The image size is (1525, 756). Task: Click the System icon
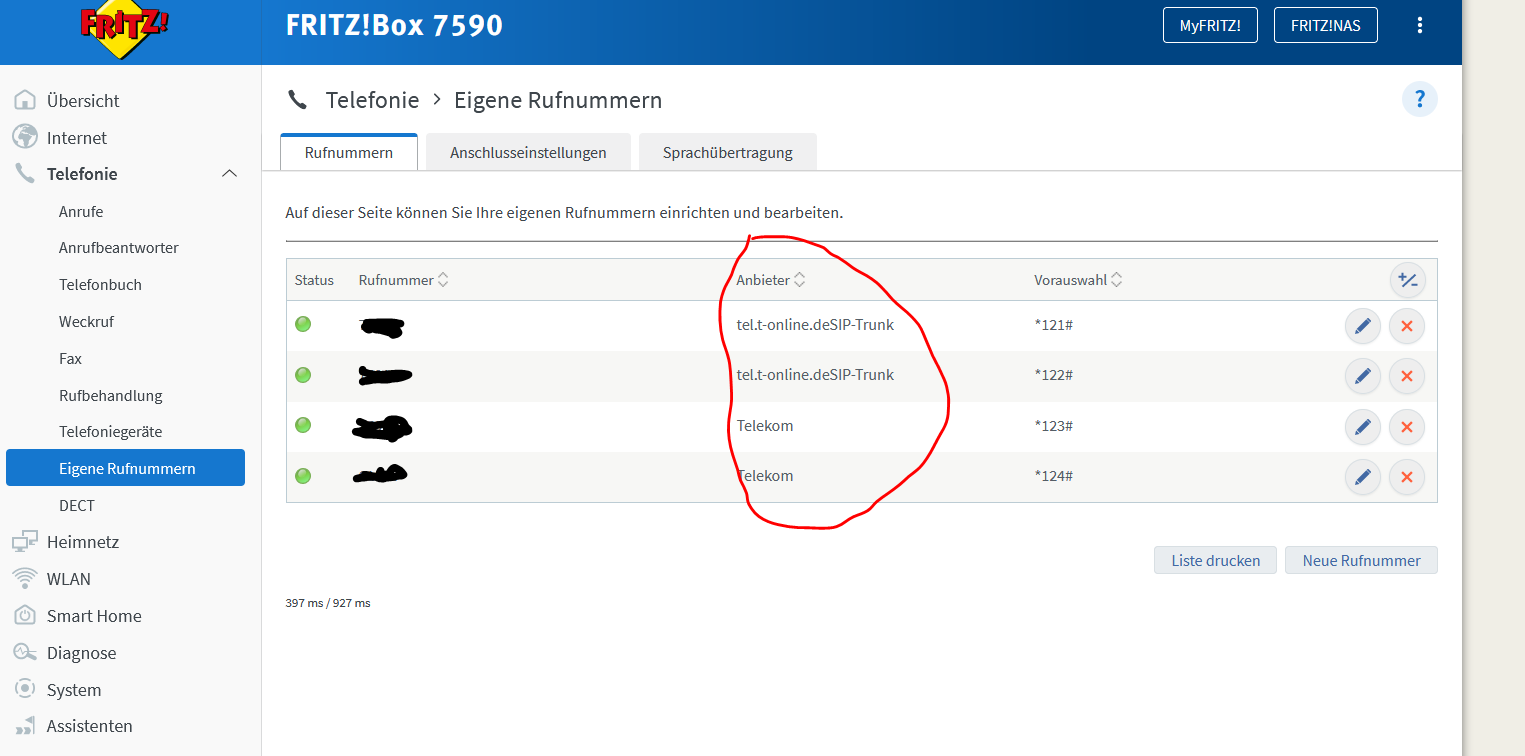(25, 689)
